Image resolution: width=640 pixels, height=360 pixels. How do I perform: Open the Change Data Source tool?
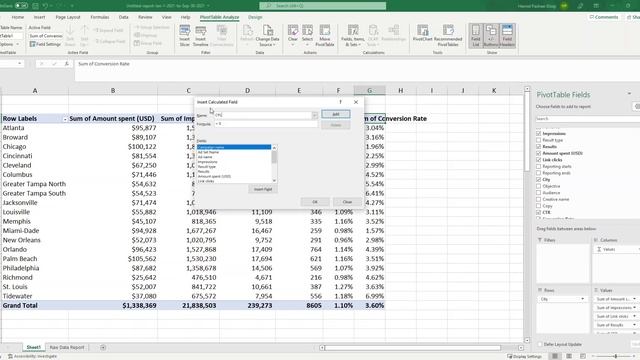click(267, 36)
